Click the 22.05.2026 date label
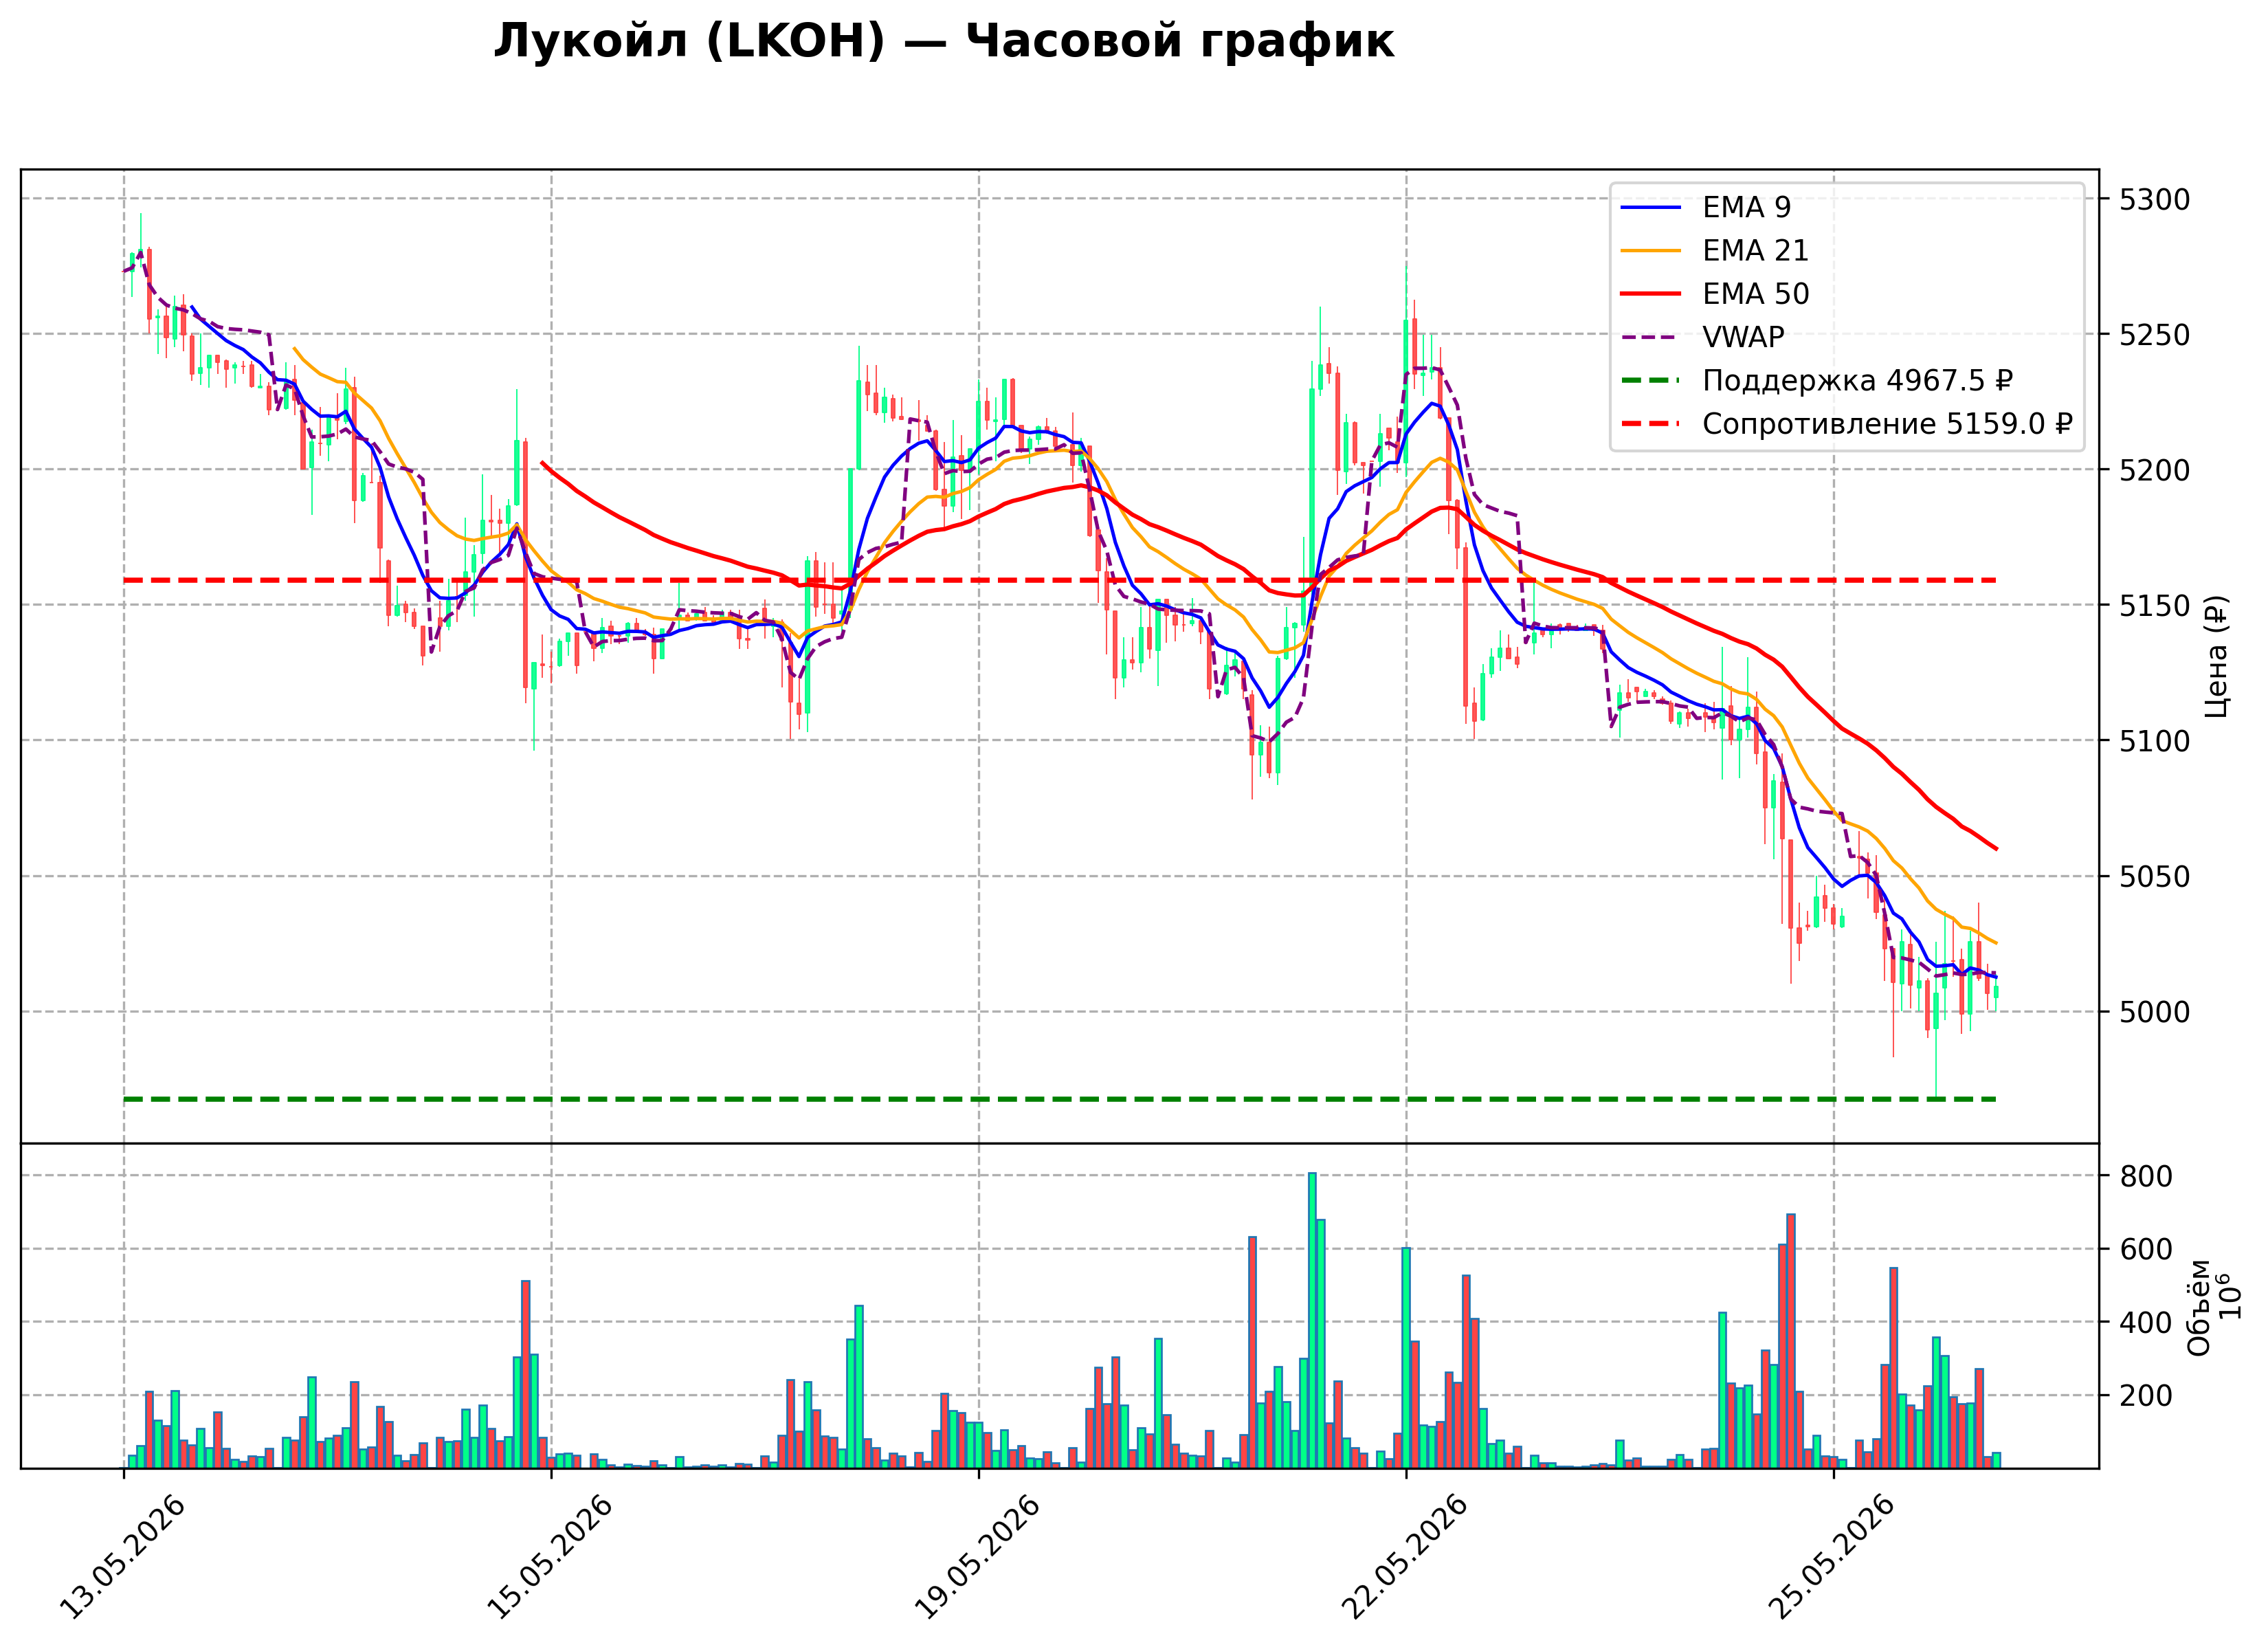2268x1645 pixels. 1406,1557
